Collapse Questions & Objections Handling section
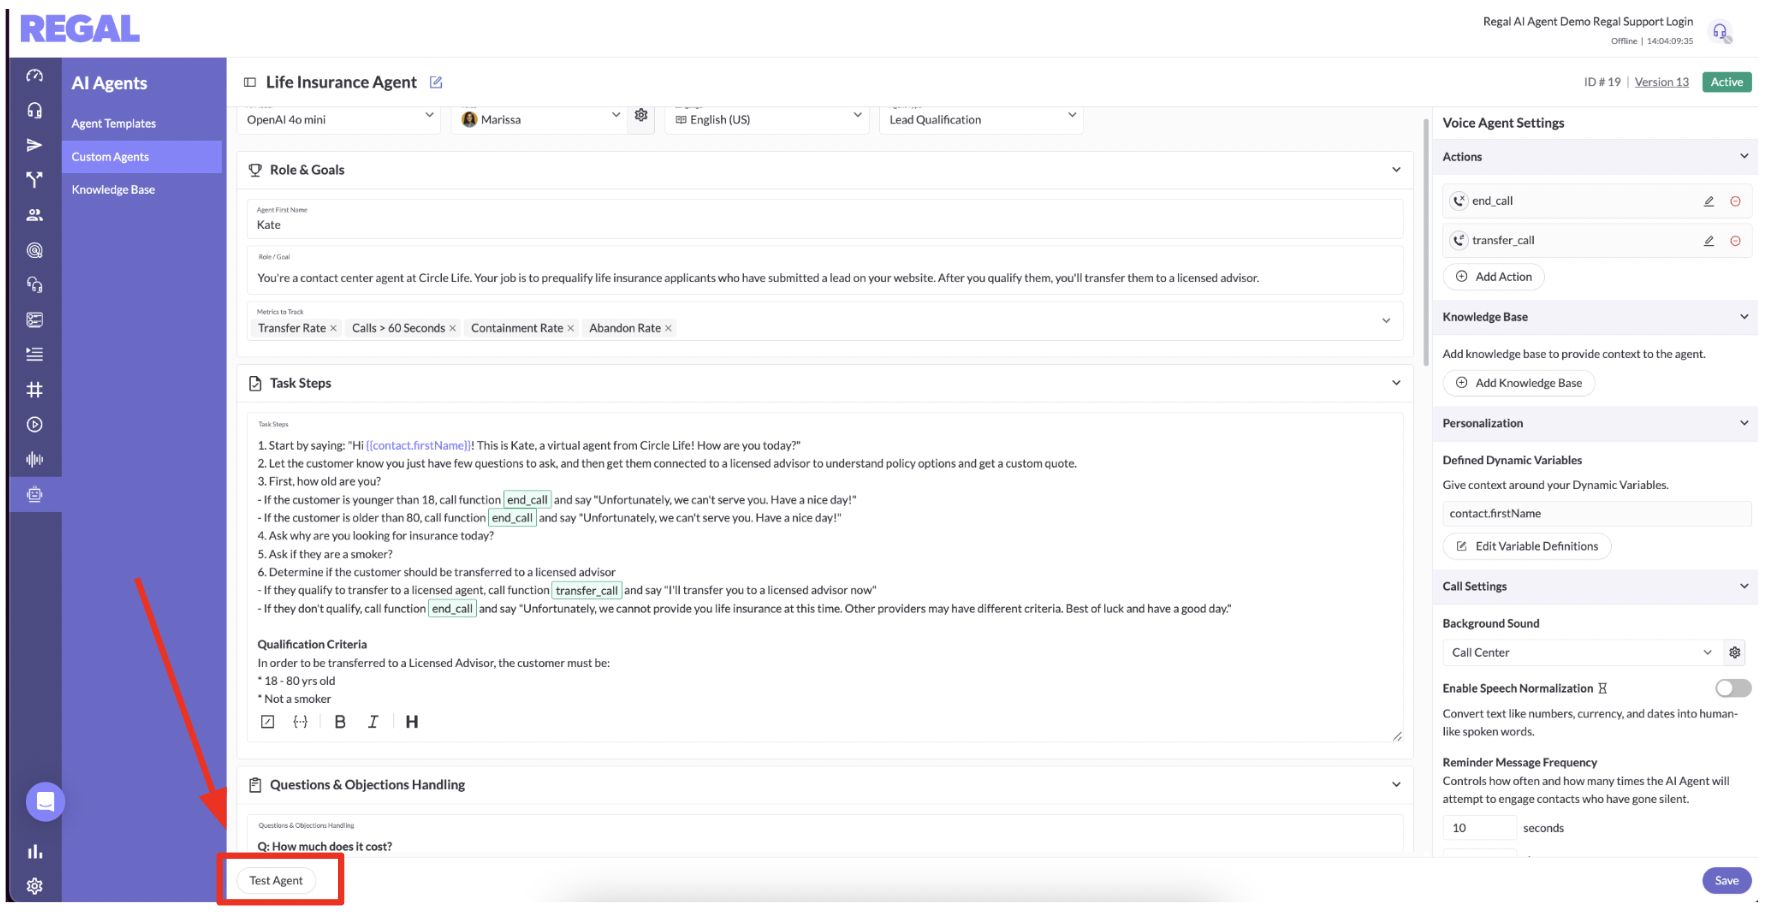 pyautogui.click(x=1396, y=785)
